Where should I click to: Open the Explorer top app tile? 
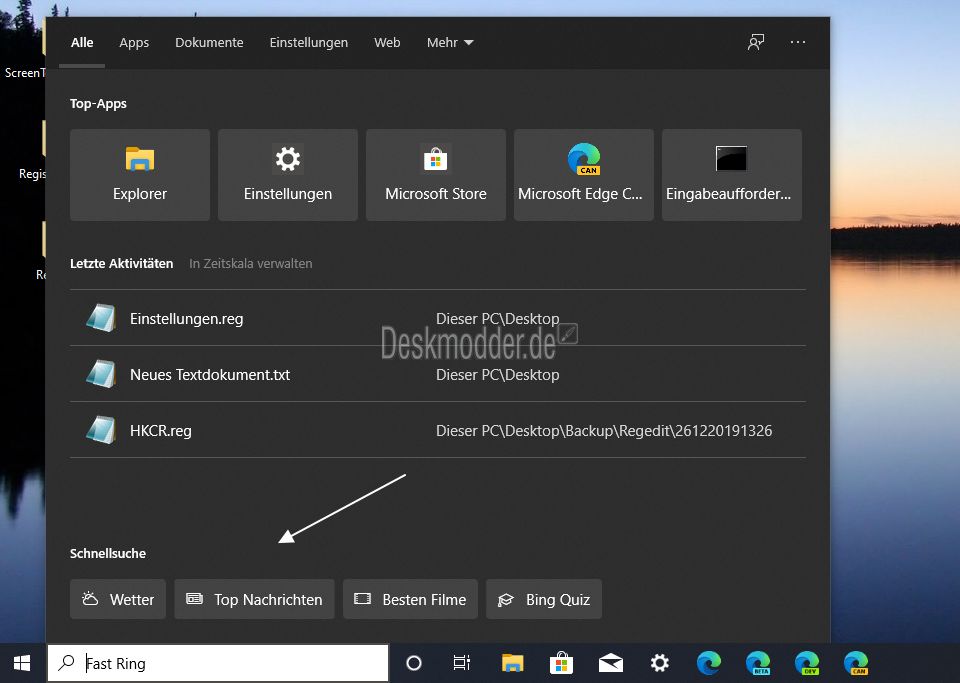tap(140, 174)
